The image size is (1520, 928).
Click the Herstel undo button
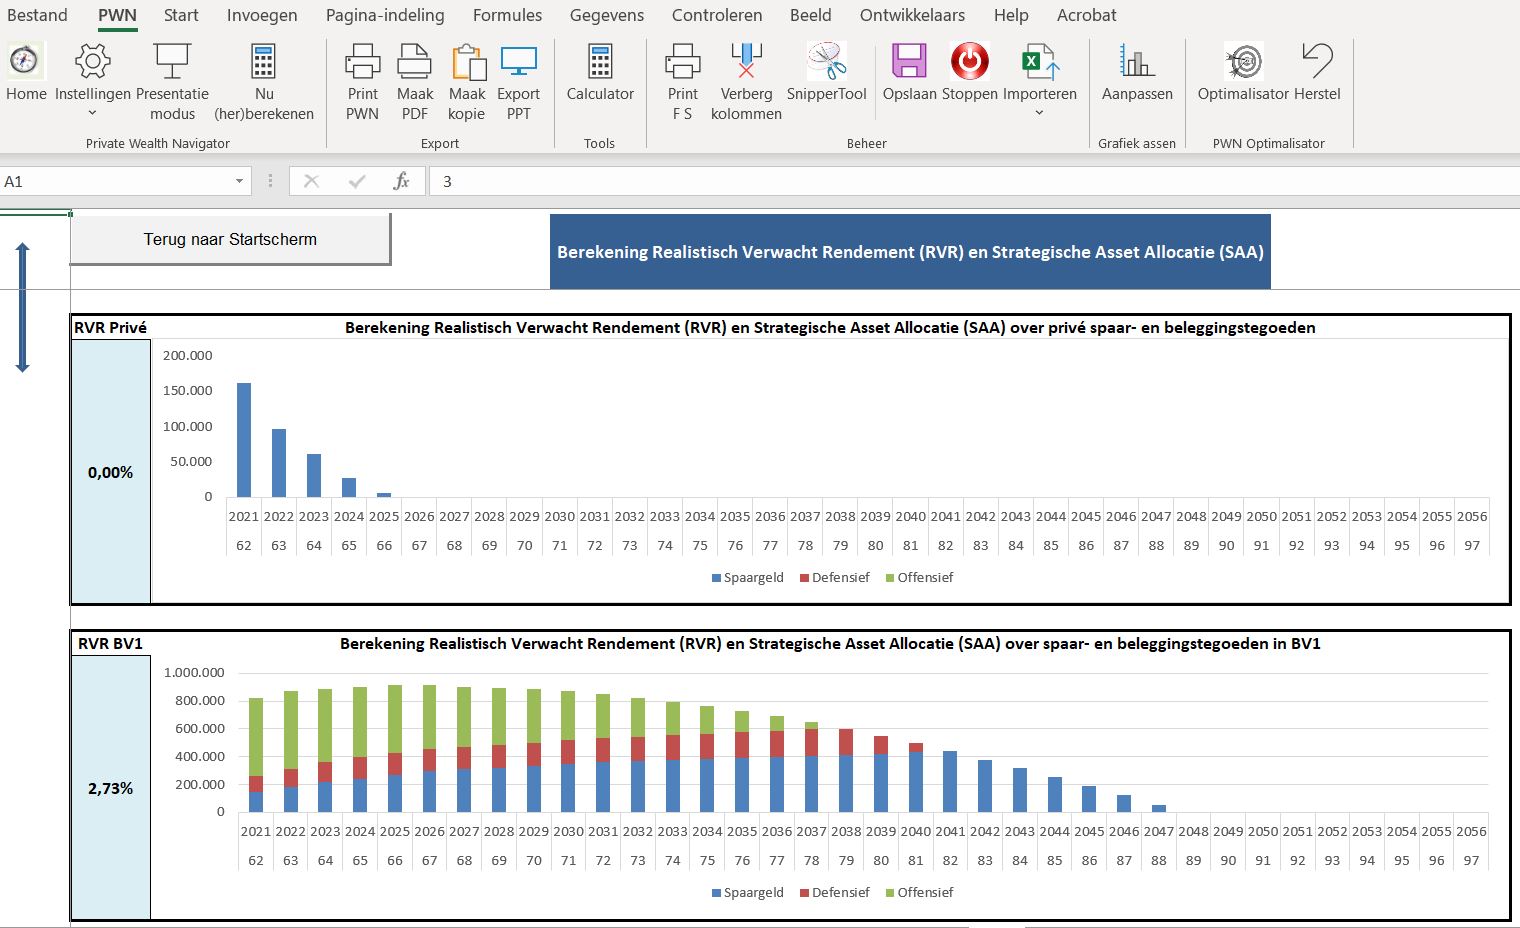click(1317, 62)
